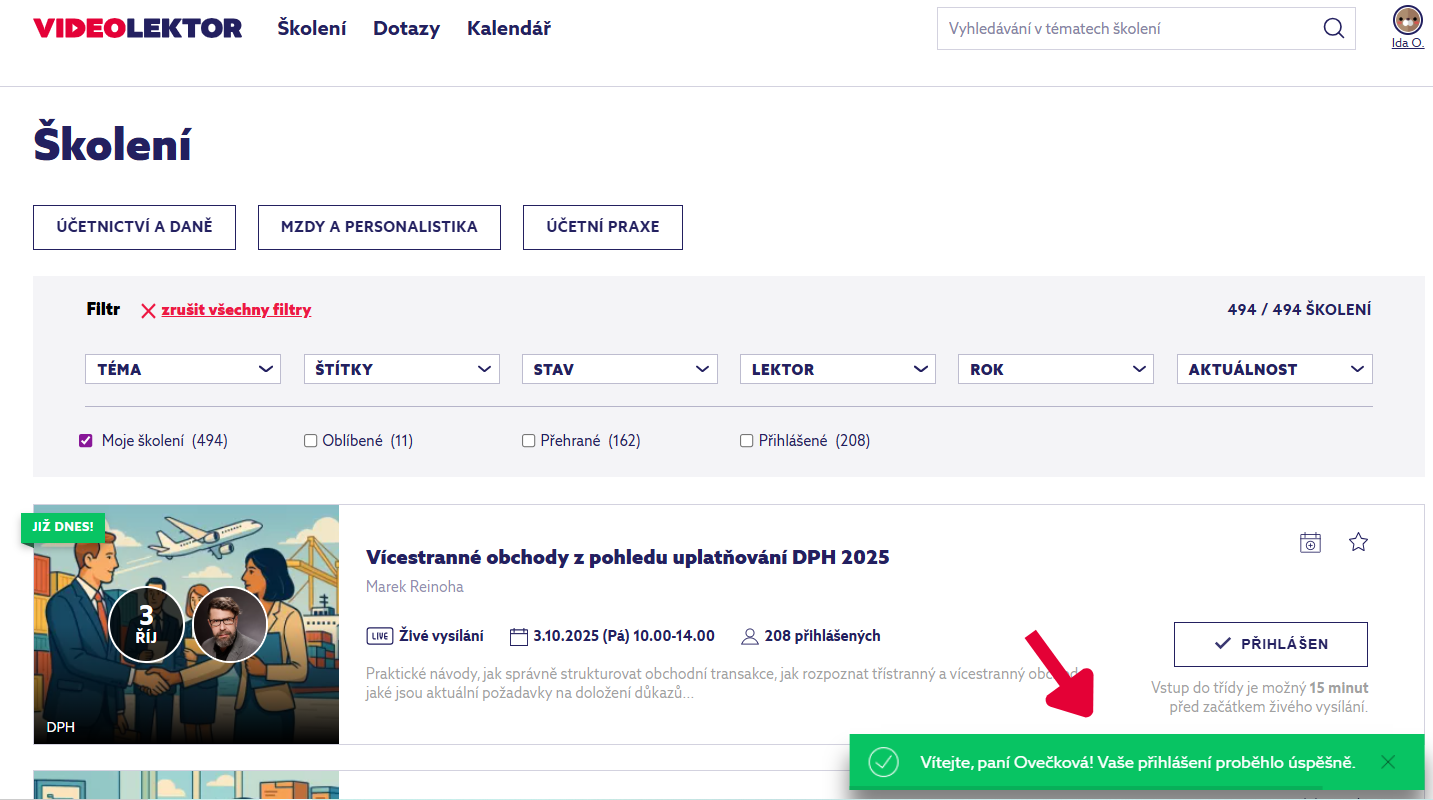Tick the Přehrané checkbox
The image size is (1433, 800).
[529, 441]
